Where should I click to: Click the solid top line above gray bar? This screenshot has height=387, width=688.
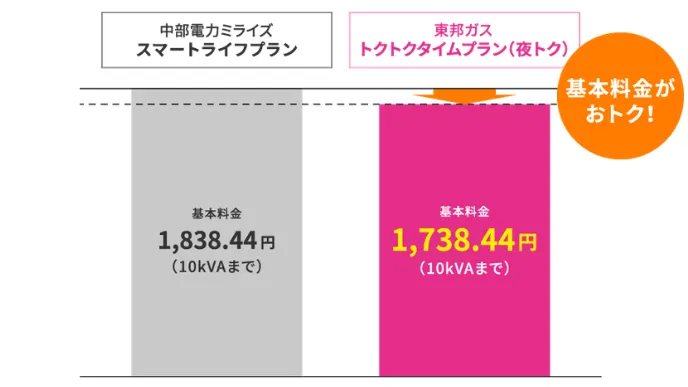coord(217,89)
